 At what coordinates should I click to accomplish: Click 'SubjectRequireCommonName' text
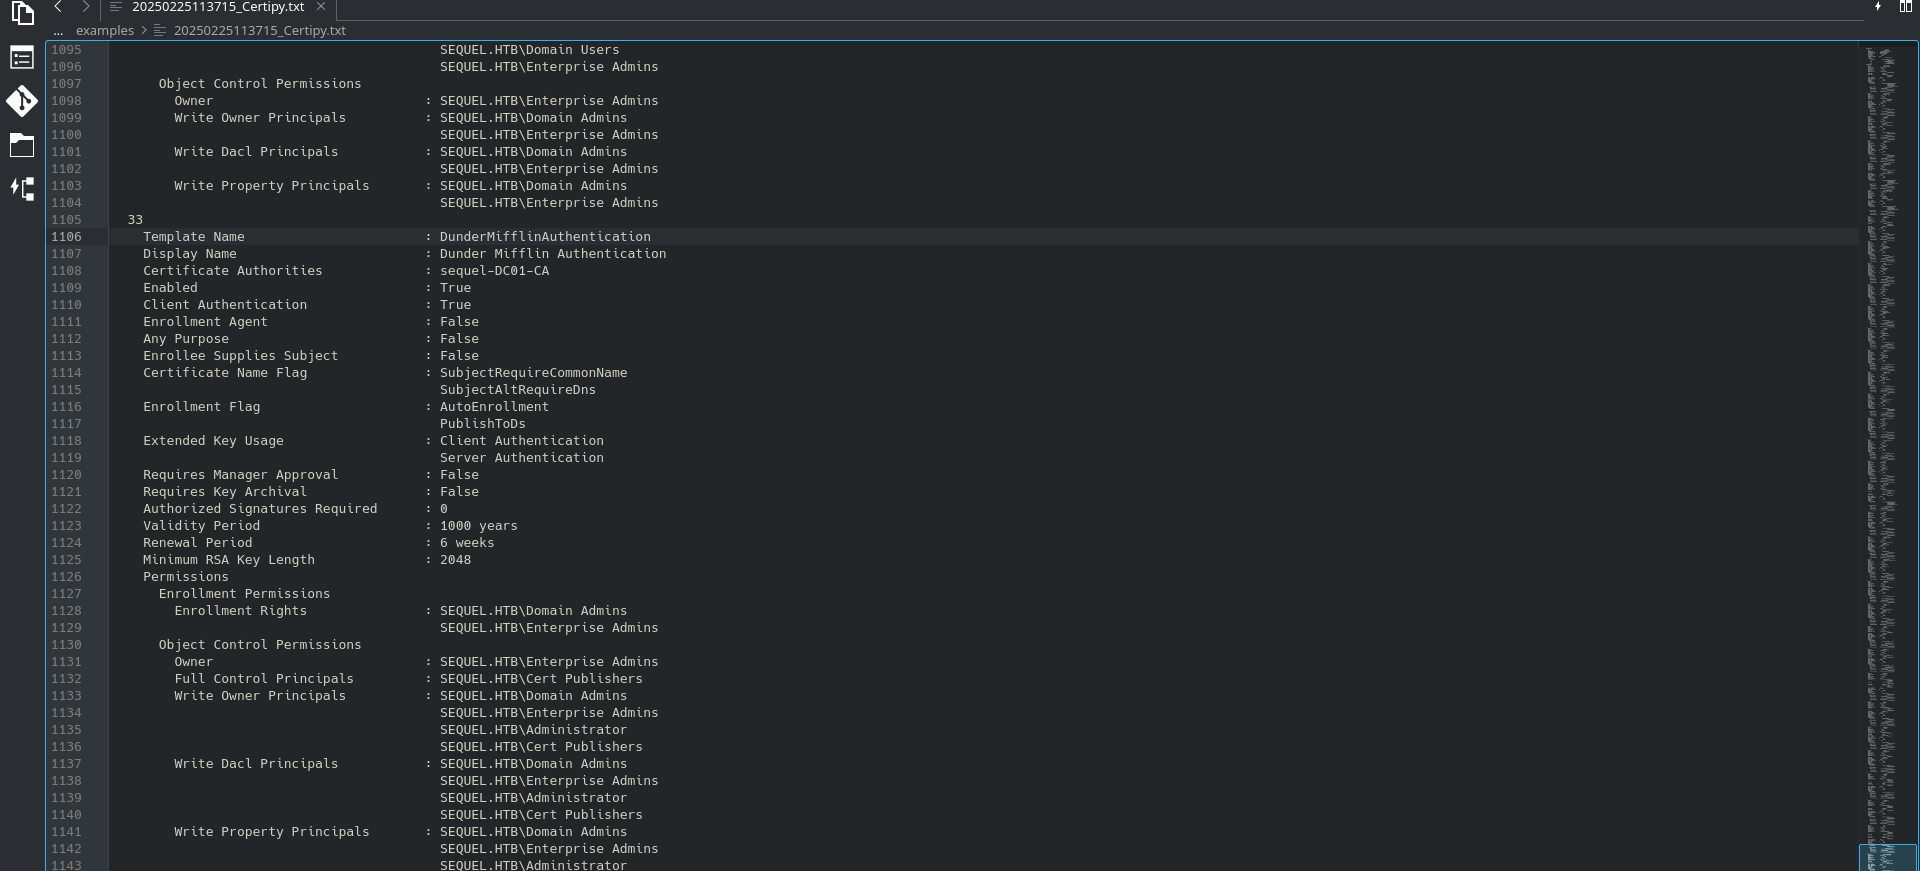pos(533,373)
